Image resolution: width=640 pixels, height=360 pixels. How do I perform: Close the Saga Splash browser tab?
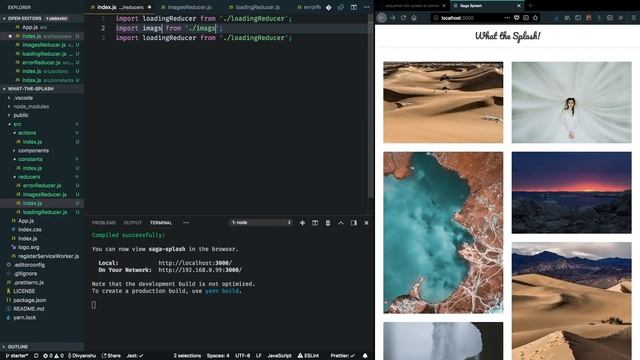(x=519, y=6)
